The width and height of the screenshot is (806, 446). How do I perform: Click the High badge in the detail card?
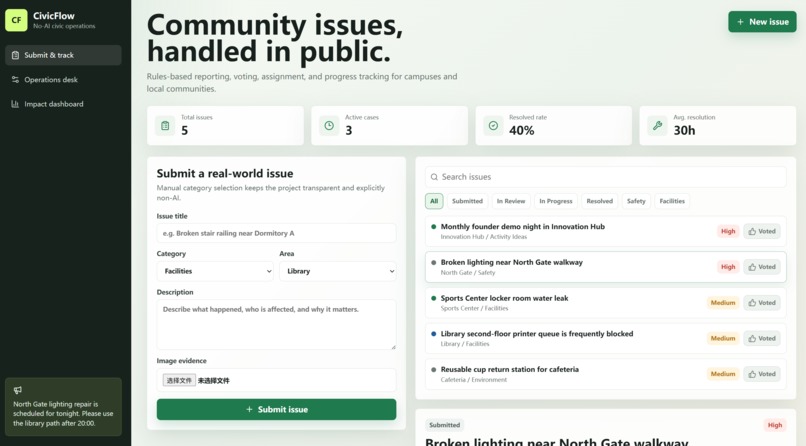pyautogui.click(x=775, y=425)
